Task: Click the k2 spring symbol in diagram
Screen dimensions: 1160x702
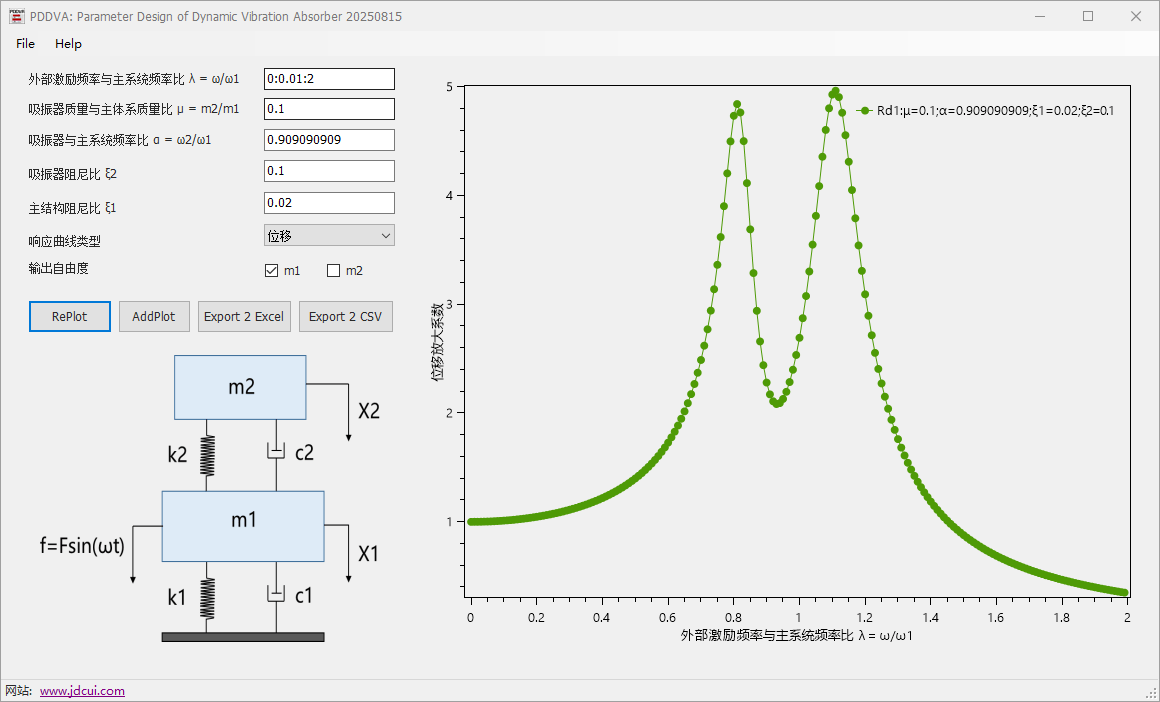Action: click(208, 455)
